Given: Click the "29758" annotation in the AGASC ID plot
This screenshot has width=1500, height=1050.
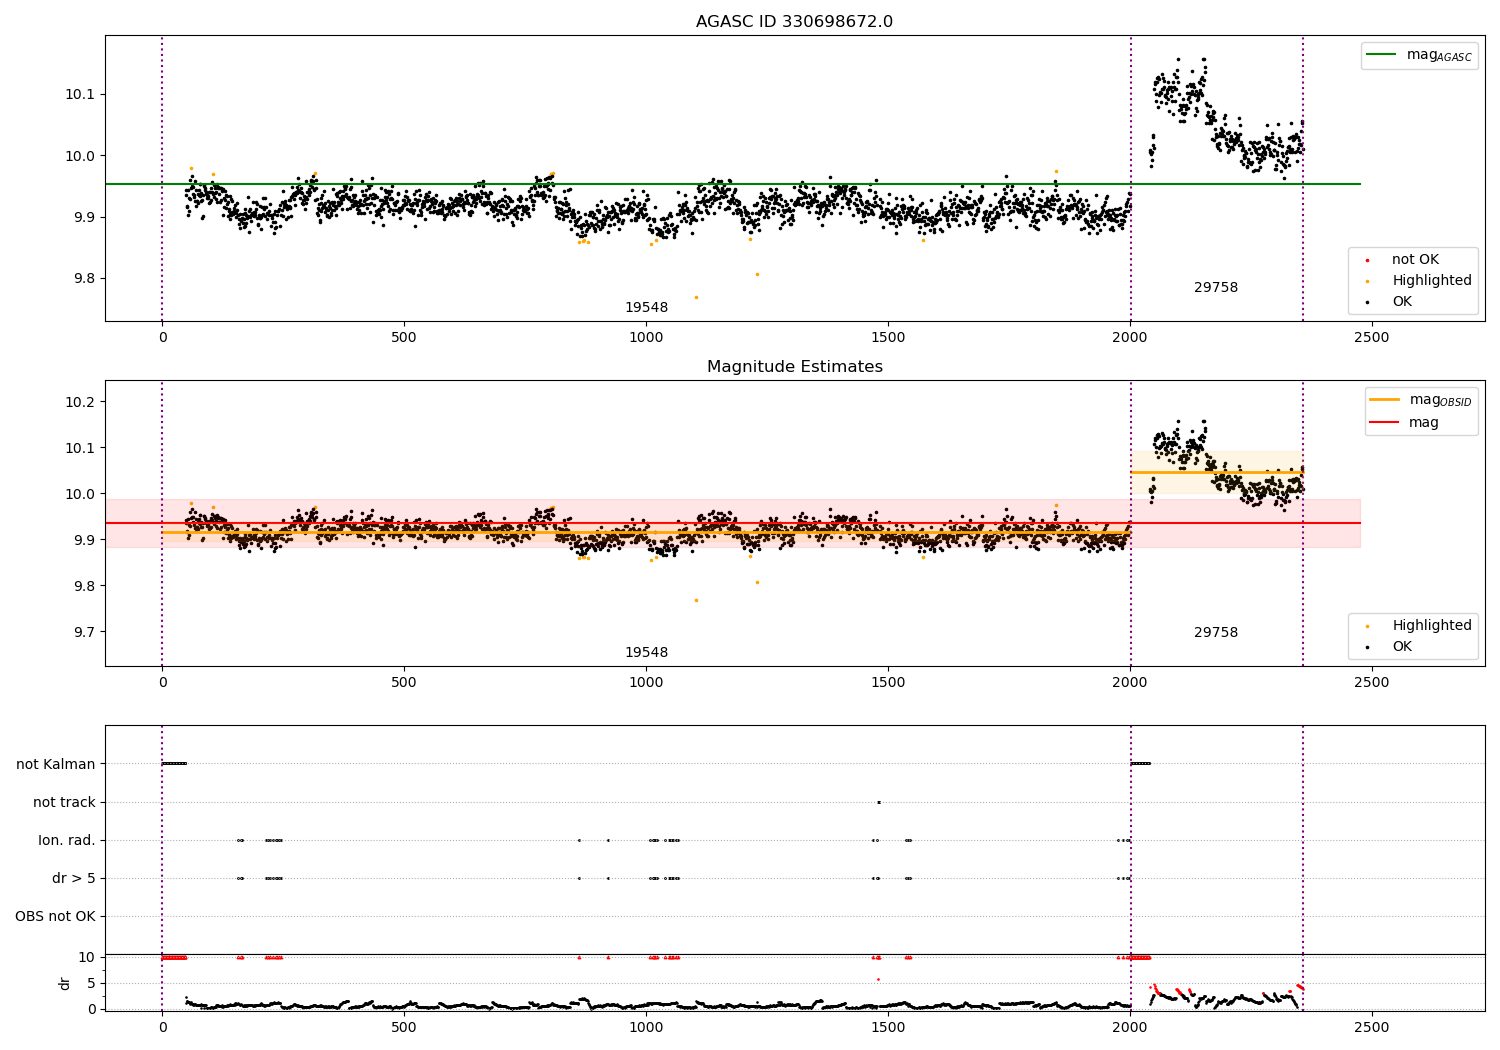Looking at the screenshot, I should point(1216,288).
